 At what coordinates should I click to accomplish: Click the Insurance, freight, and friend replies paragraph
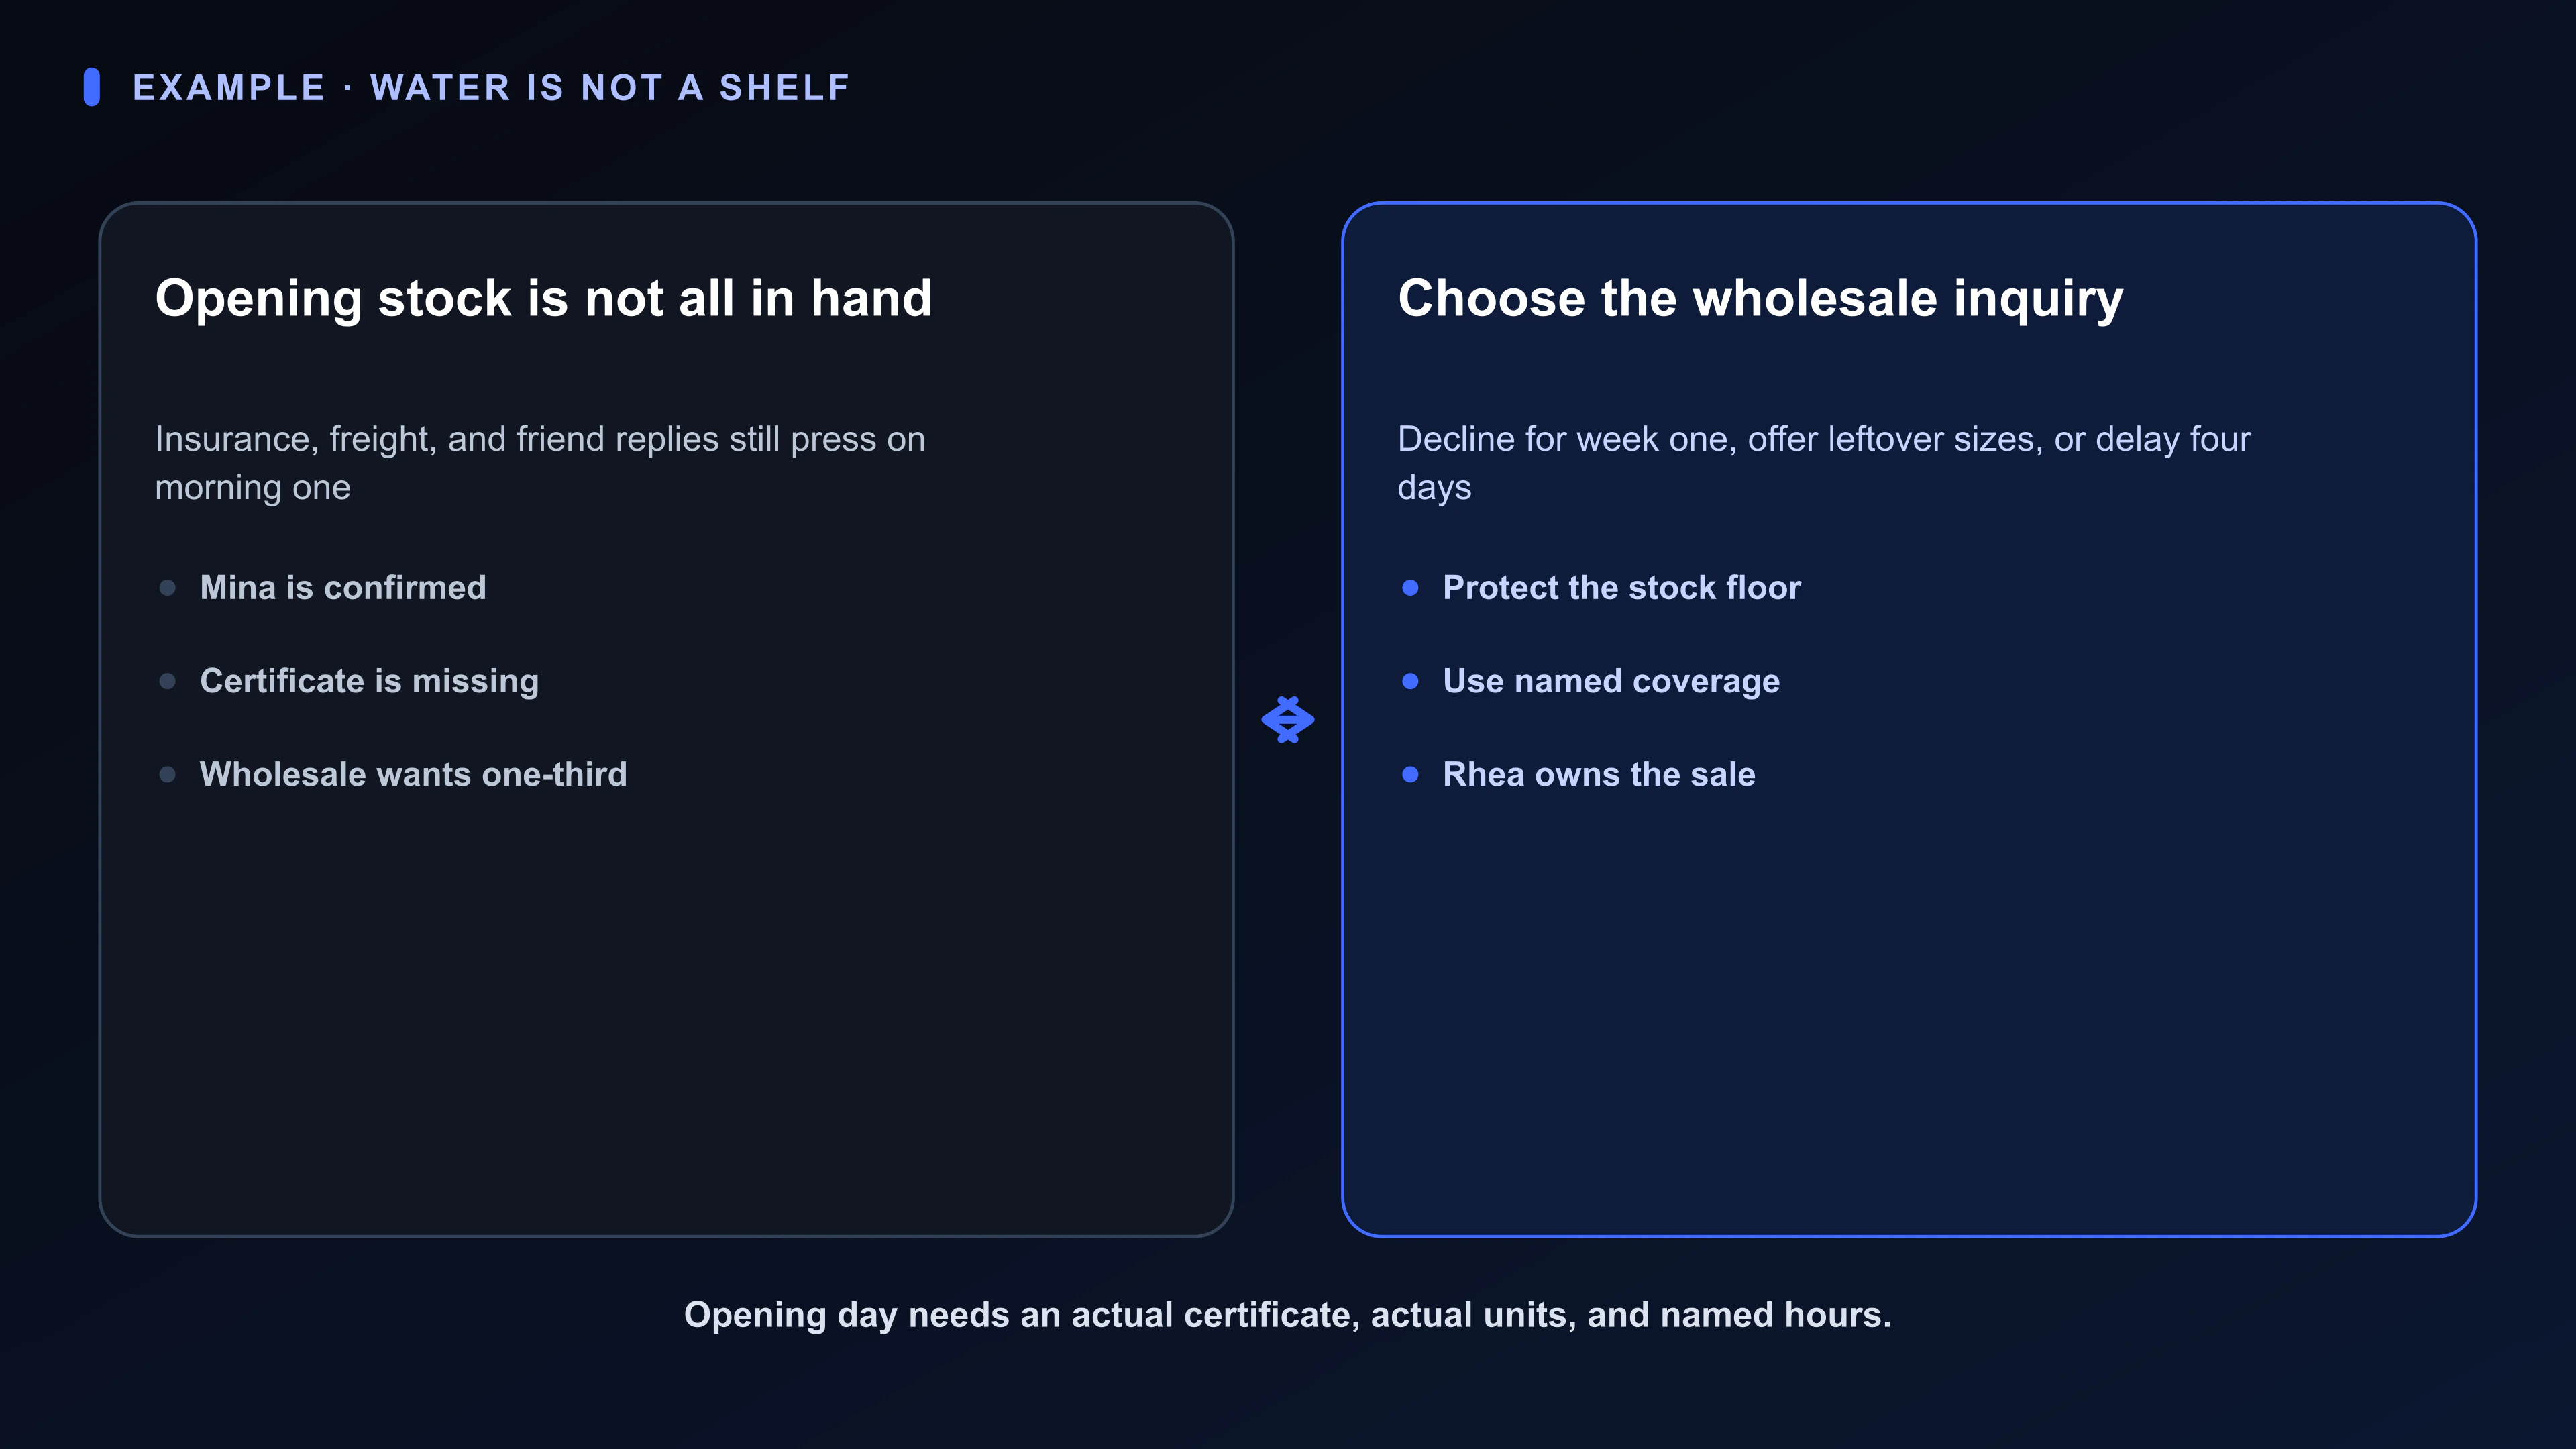point(540,463)
